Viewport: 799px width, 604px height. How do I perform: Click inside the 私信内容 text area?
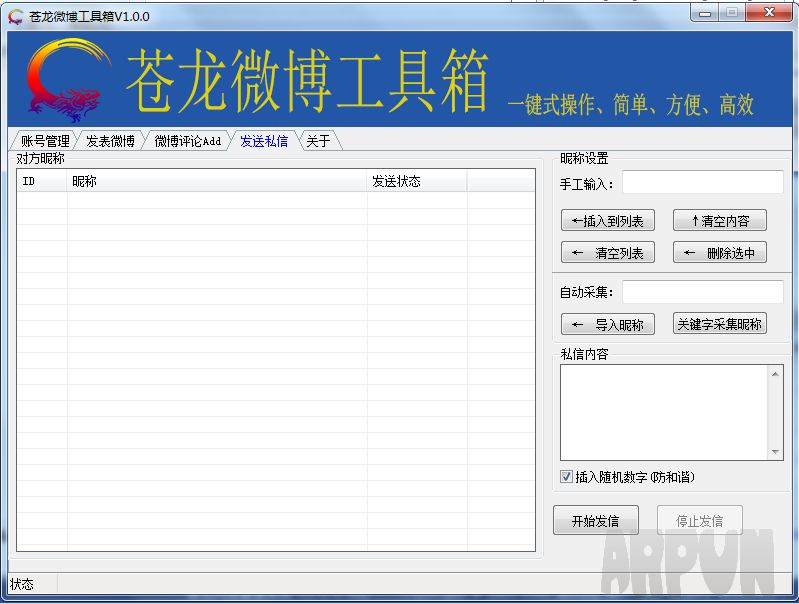click(663, 412)
